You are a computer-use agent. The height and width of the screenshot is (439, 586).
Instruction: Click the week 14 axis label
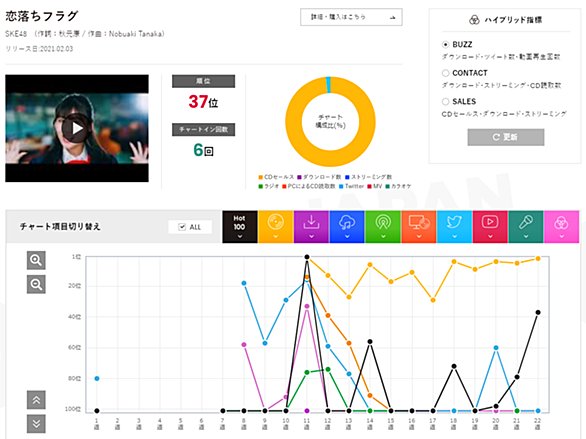point(370,424)
